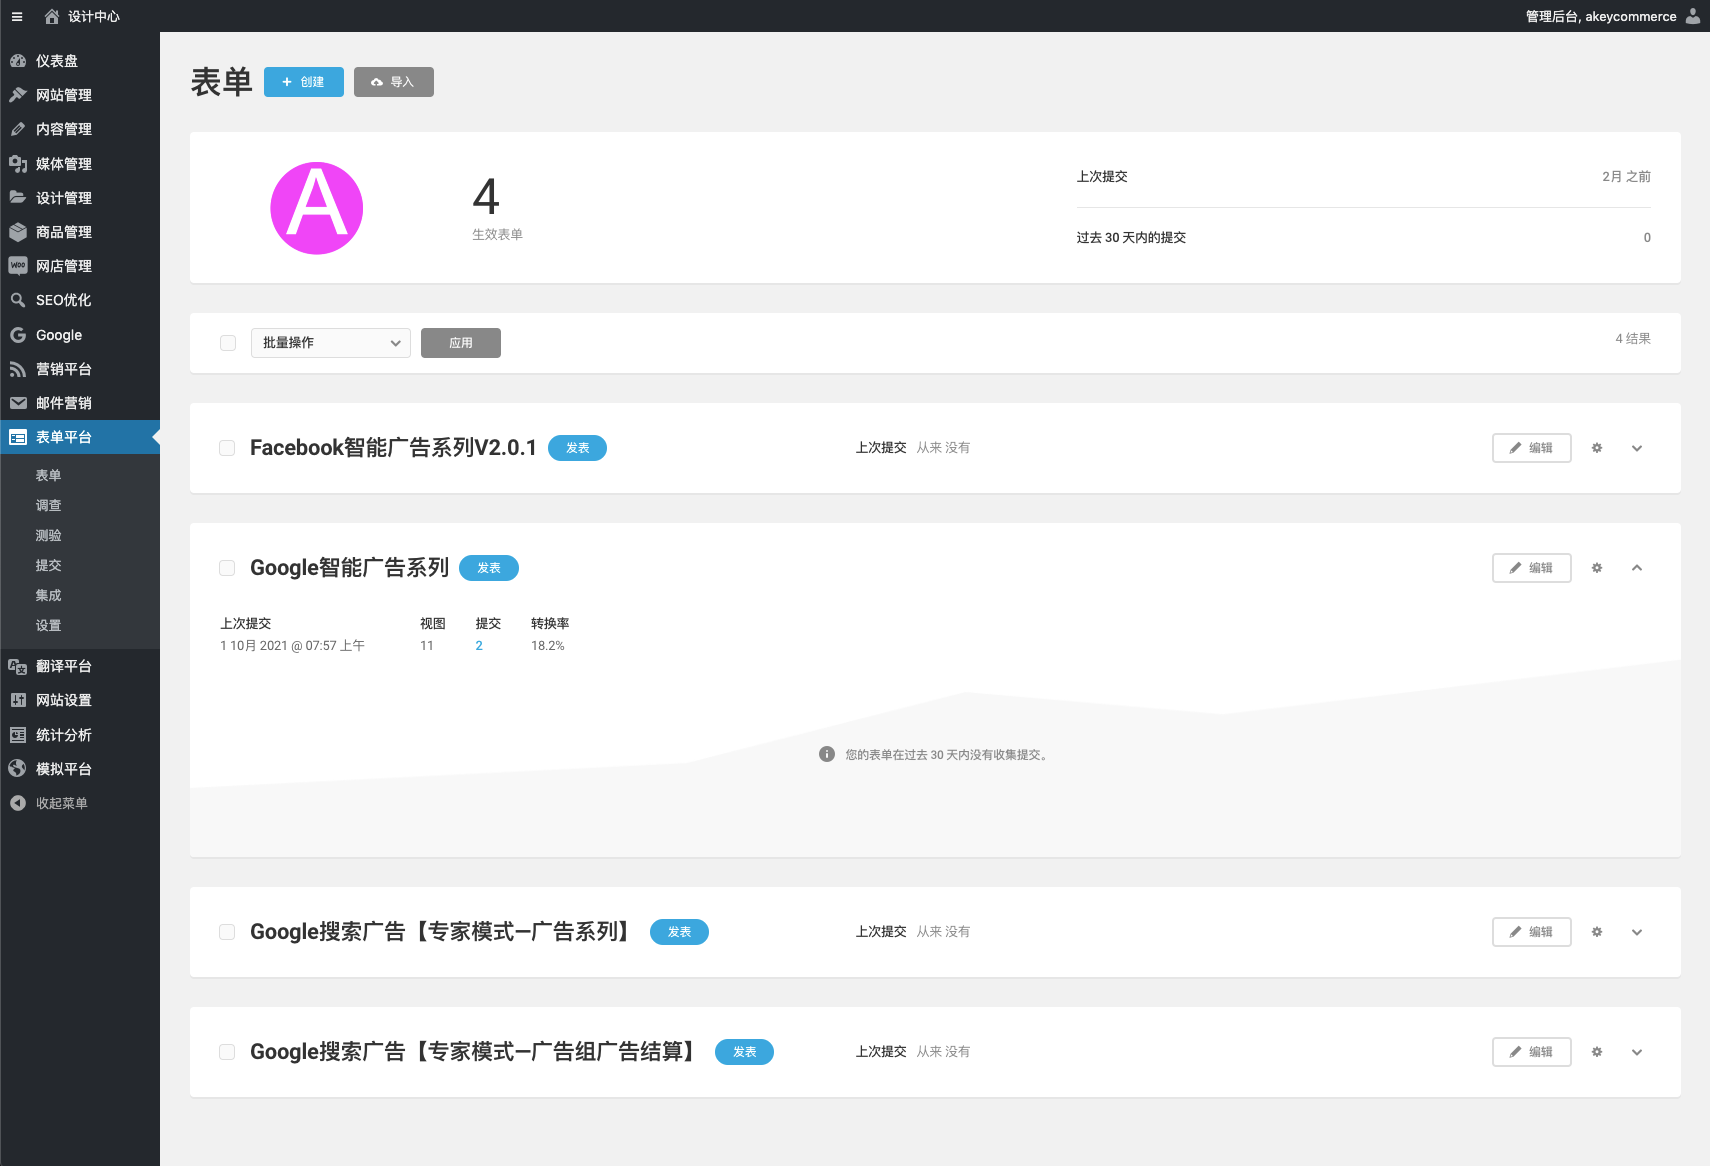Click the 网站设置 settings icon
The width and height of the screenshot is (1710, 1166).
click(18, 700)
